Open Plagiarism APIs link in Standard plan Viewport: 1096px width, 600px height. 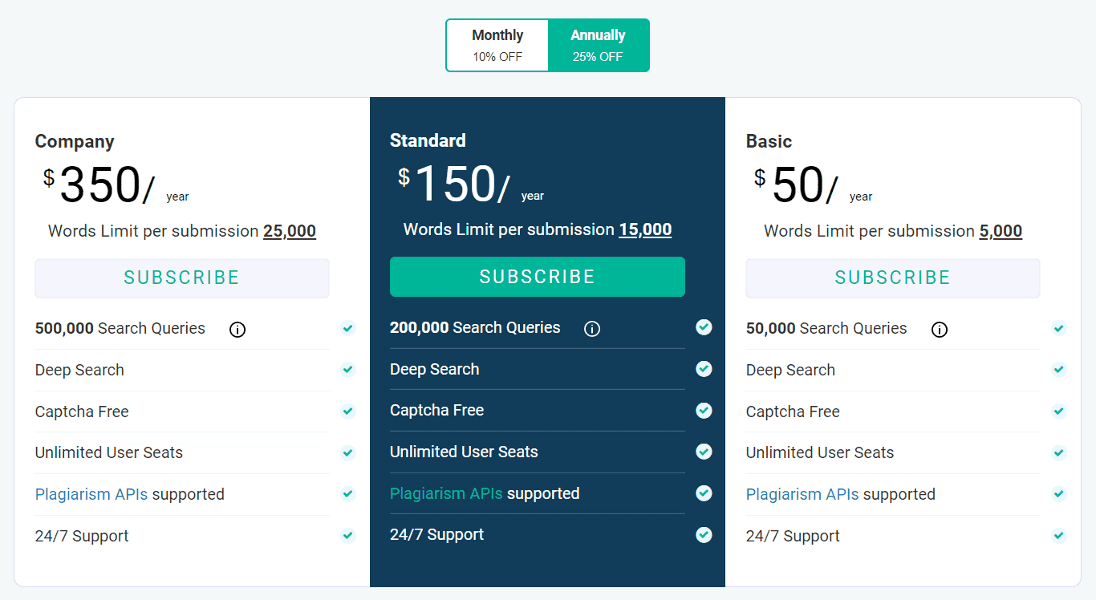(x=446, y=493)
